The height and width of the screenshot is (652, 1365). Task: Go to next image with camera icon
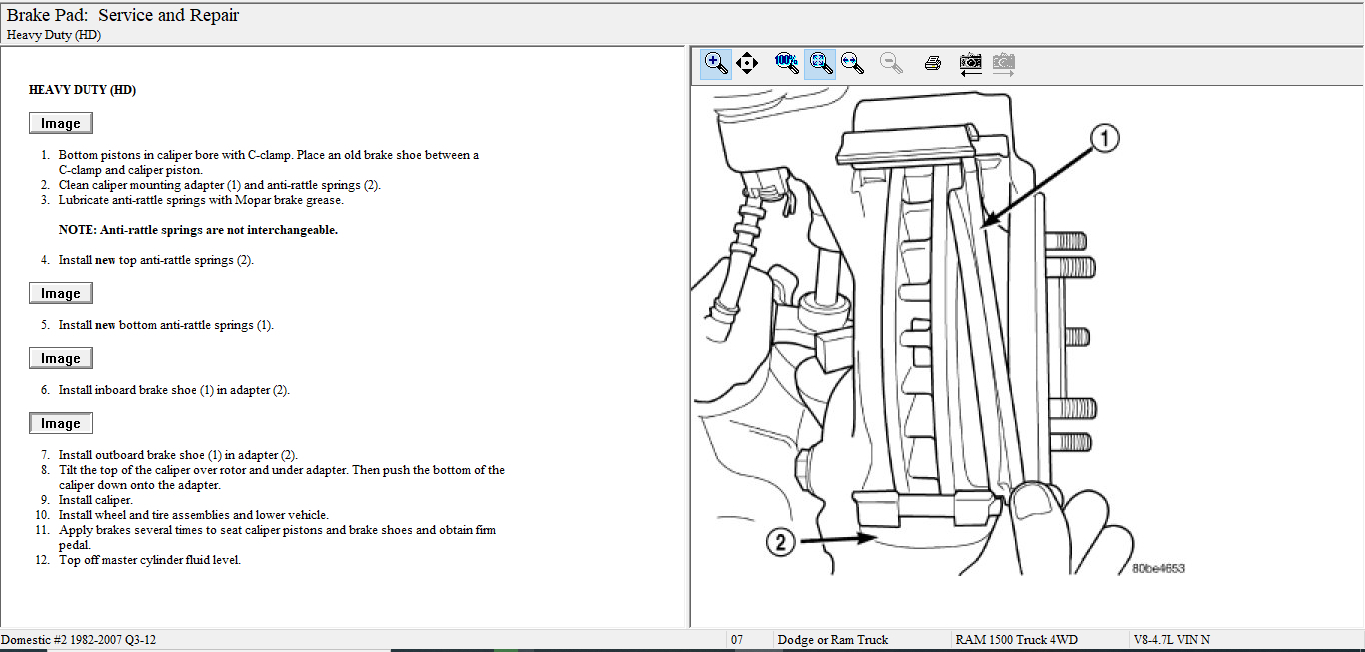click(x=1003, y=63)
